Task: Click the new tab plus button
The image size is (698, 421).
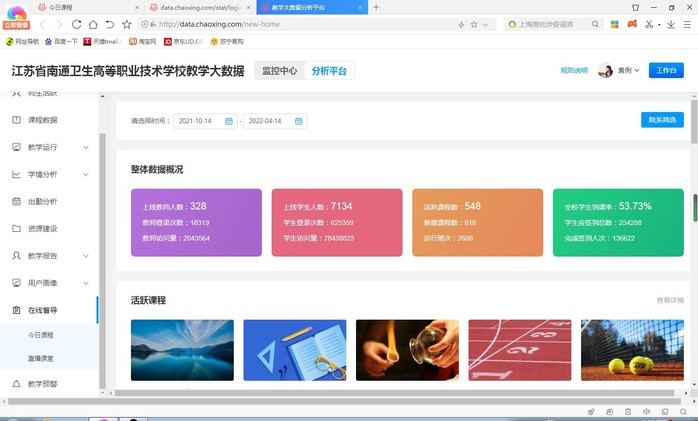Action: point(376,7)
